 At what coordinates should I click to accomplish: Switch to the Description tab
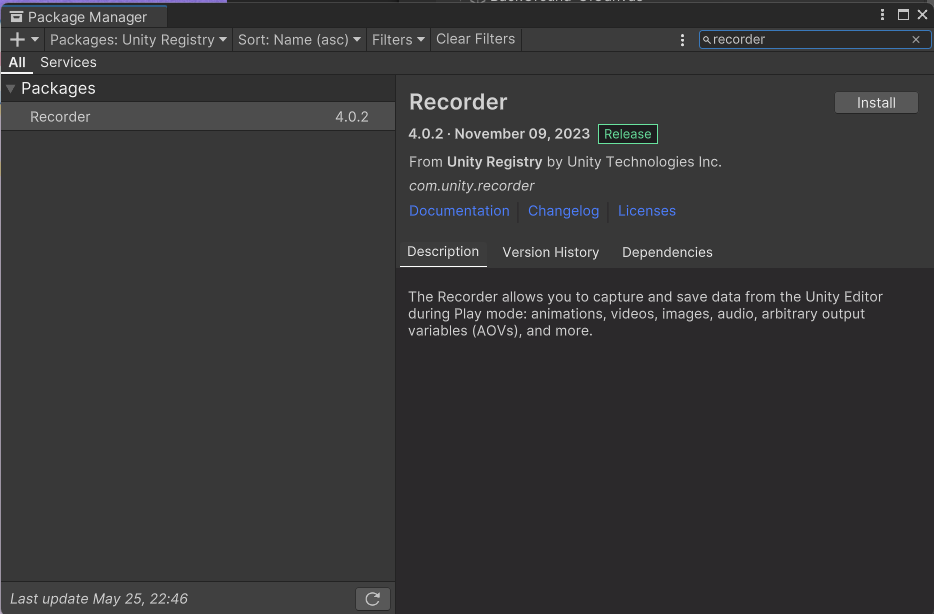pos(443,252)
